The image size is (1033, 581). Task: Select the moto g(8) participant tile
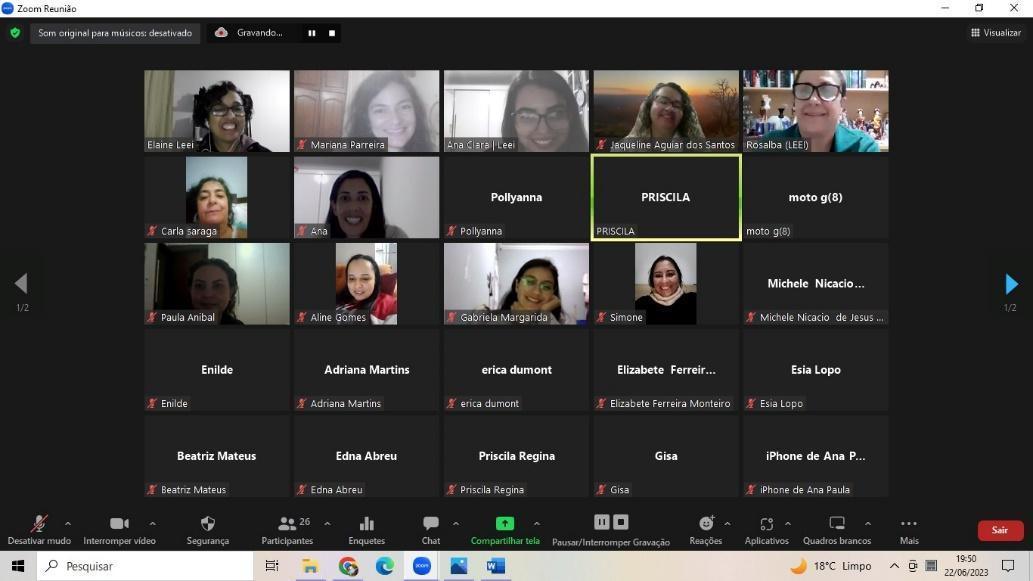816,197
